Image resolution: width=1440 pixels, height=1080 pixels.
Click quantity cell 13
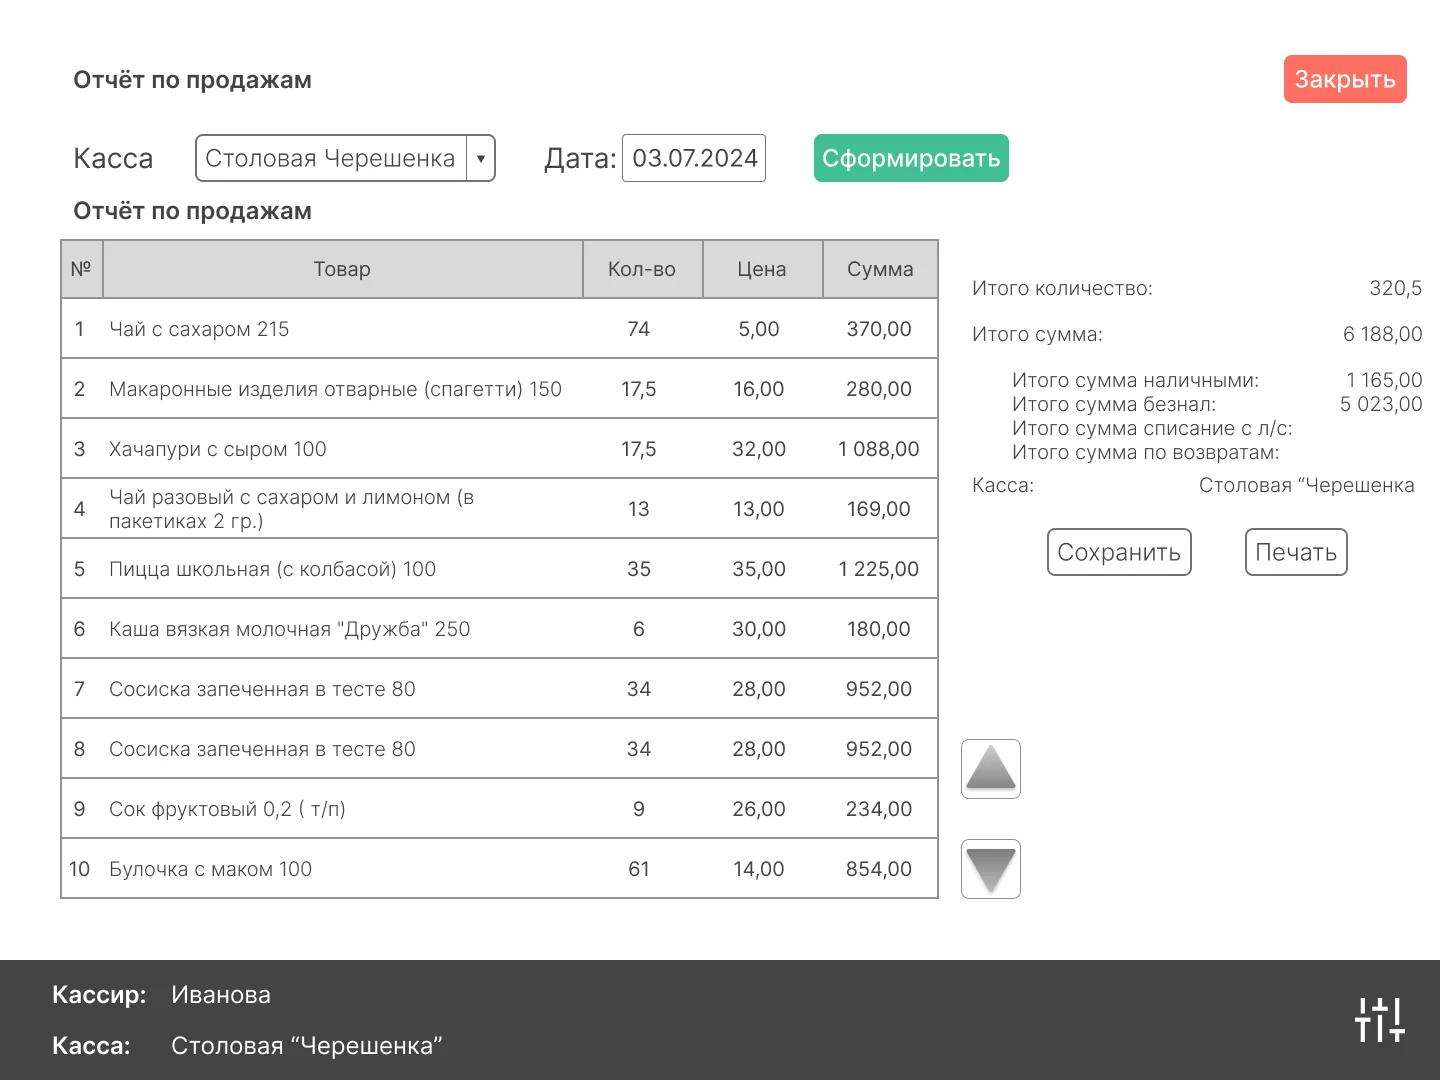(639, 509)
